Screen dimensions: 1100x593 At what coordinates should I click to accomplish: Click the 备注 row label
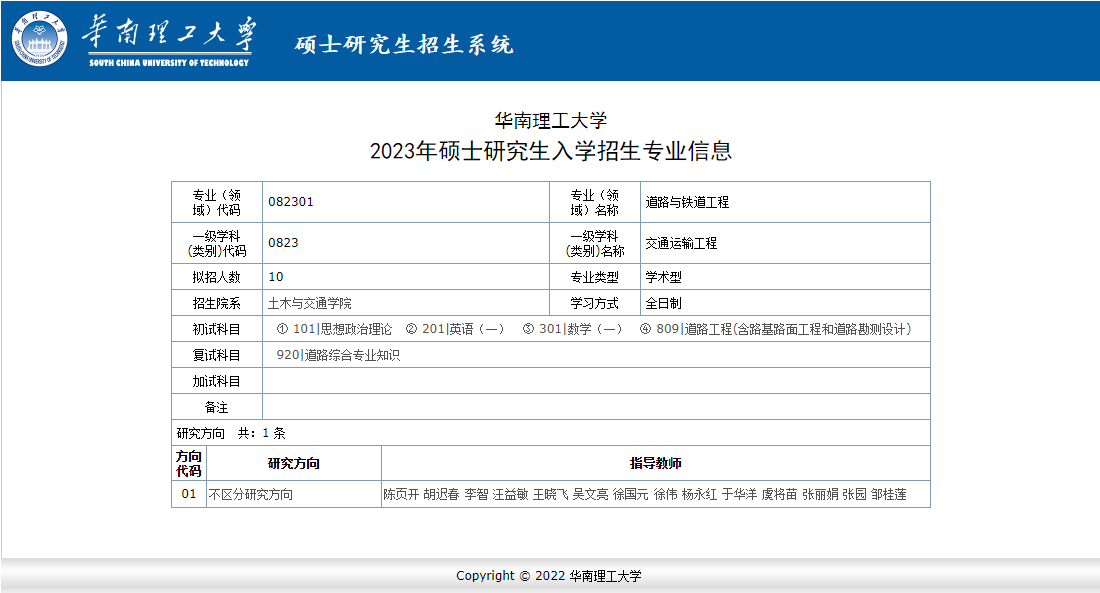coord(217,407)
